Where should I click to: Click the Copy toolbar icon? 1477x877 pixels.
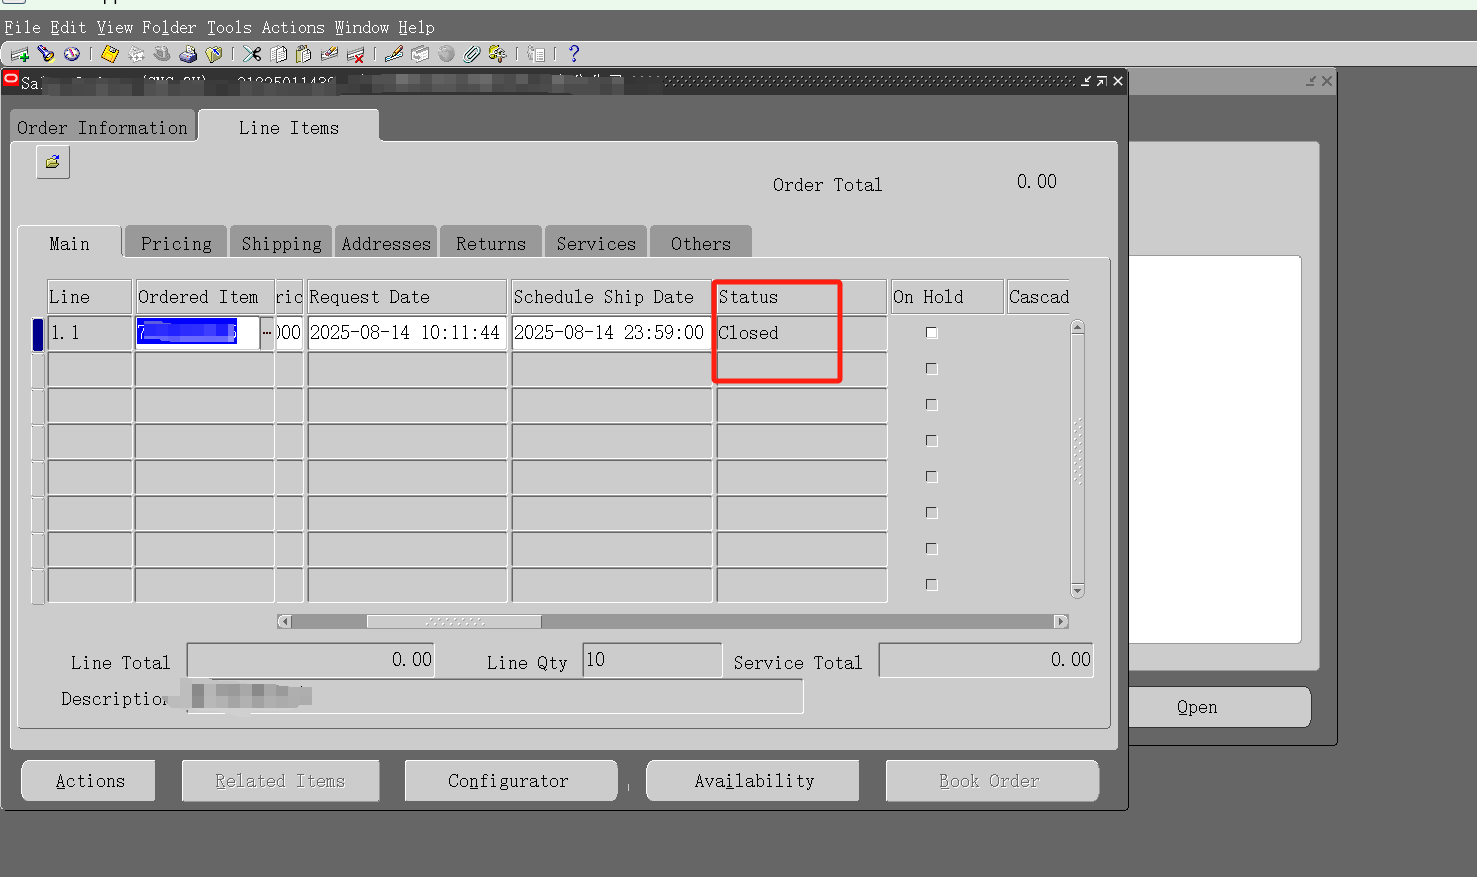[x=279, y=54]
